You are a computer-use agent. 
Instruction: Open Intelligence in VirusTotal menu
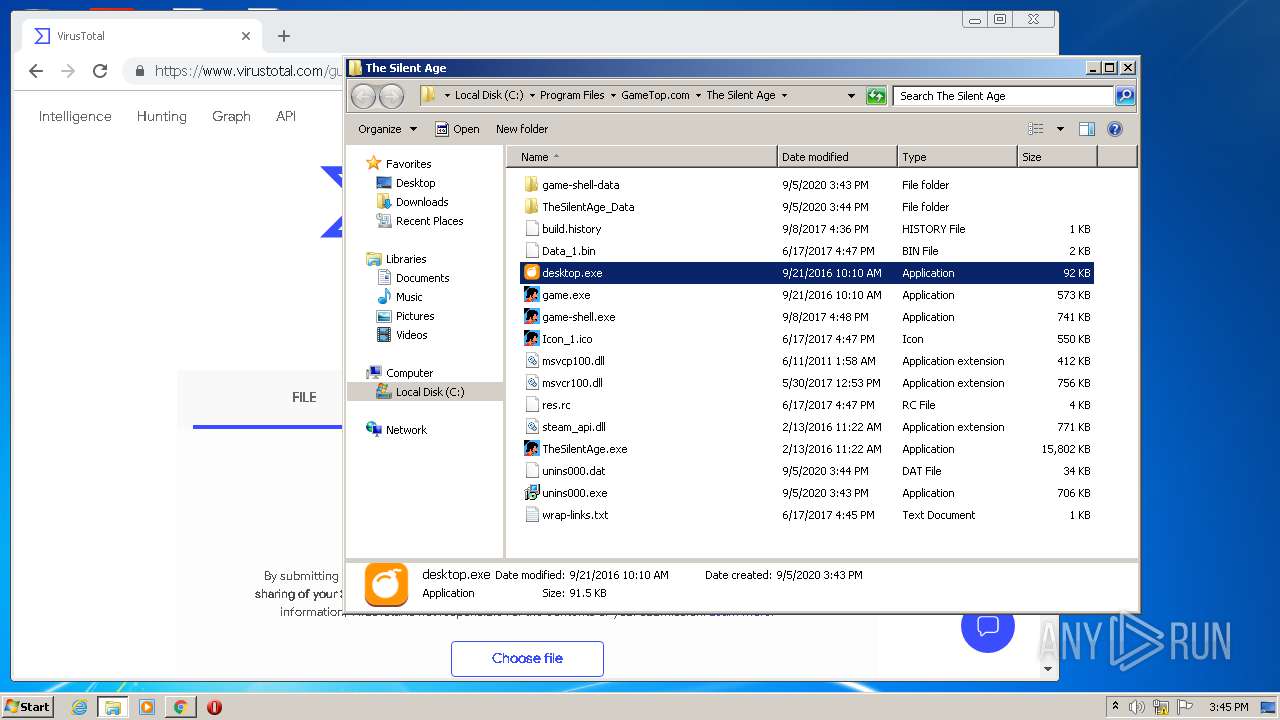point(75,116)
